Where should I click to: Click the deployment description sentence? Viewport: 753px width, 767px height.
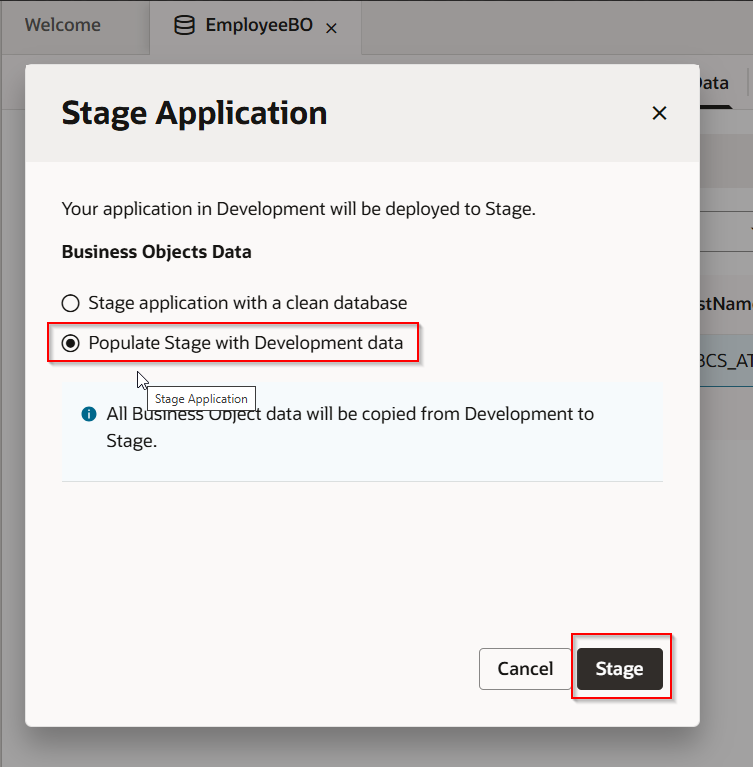pyautogui.click(x=298, y=209)
